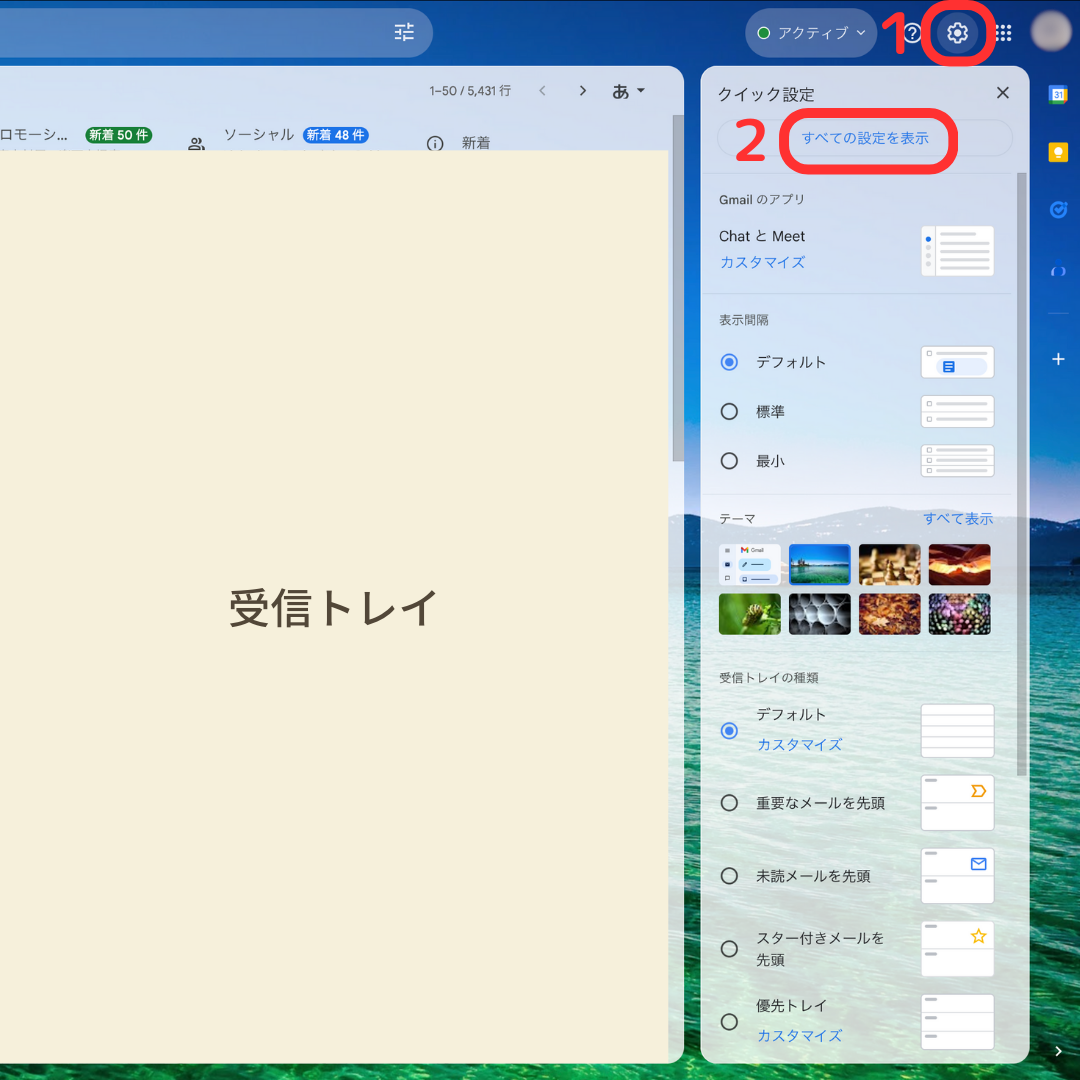Click 標準 density preview thumbnail

coord(957,411)
